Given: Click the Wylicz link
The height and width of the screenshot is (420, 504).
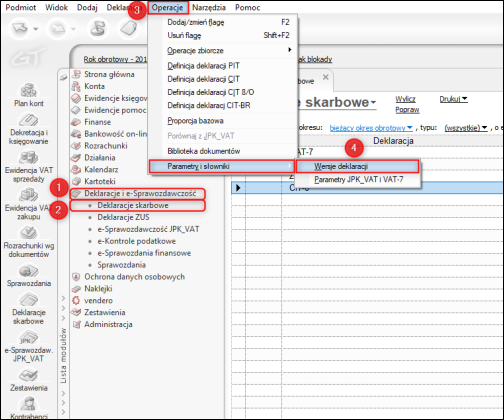Looking at the screenshot, I should click(405, 99).
